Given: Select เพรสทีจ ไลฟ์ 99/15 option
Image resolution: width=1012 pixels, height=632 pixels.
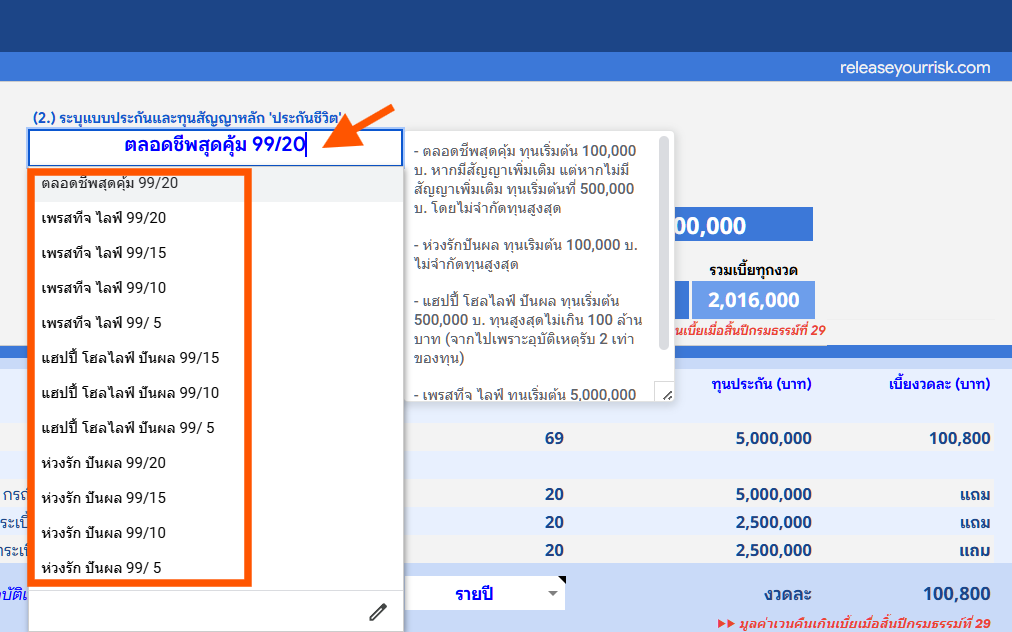Looking at the screenshot, I should [x=104, y=253].
